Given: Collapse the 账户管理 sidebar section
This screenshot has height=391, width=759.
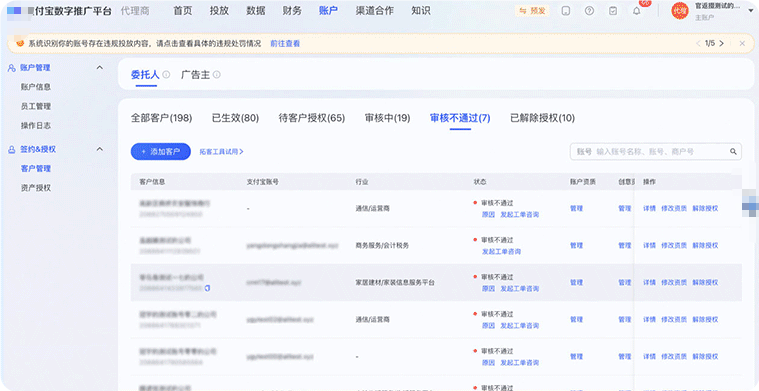Looking at the screenshot, I should pos(100,68).
